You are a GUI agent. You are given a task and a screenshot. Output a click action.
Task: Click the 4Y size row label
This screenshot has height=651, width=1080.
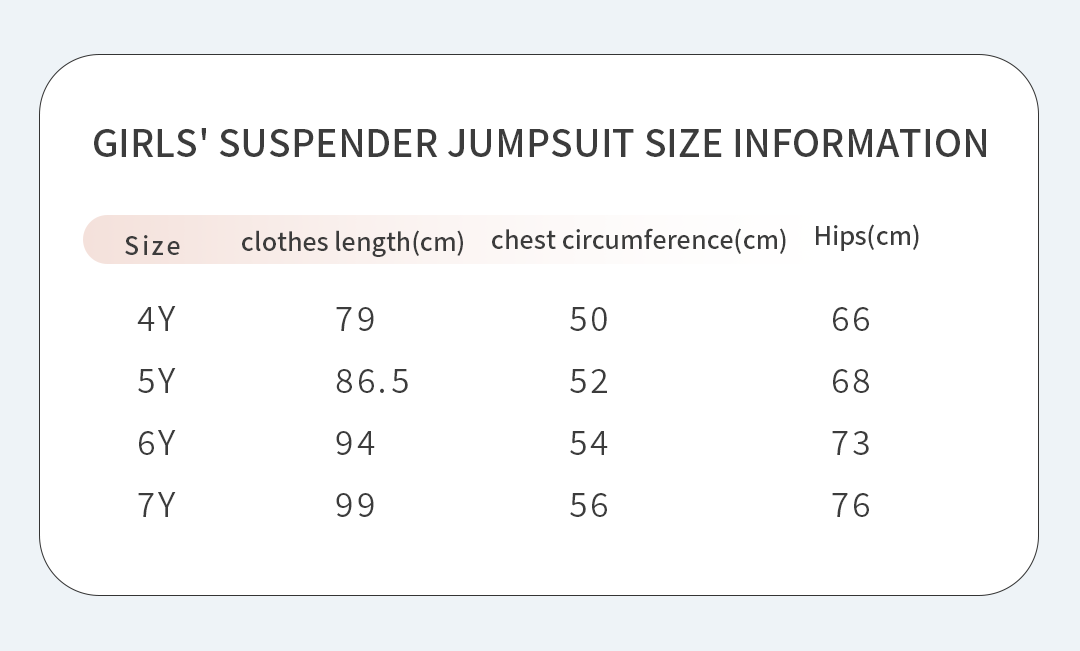click(x=156, y=319)
